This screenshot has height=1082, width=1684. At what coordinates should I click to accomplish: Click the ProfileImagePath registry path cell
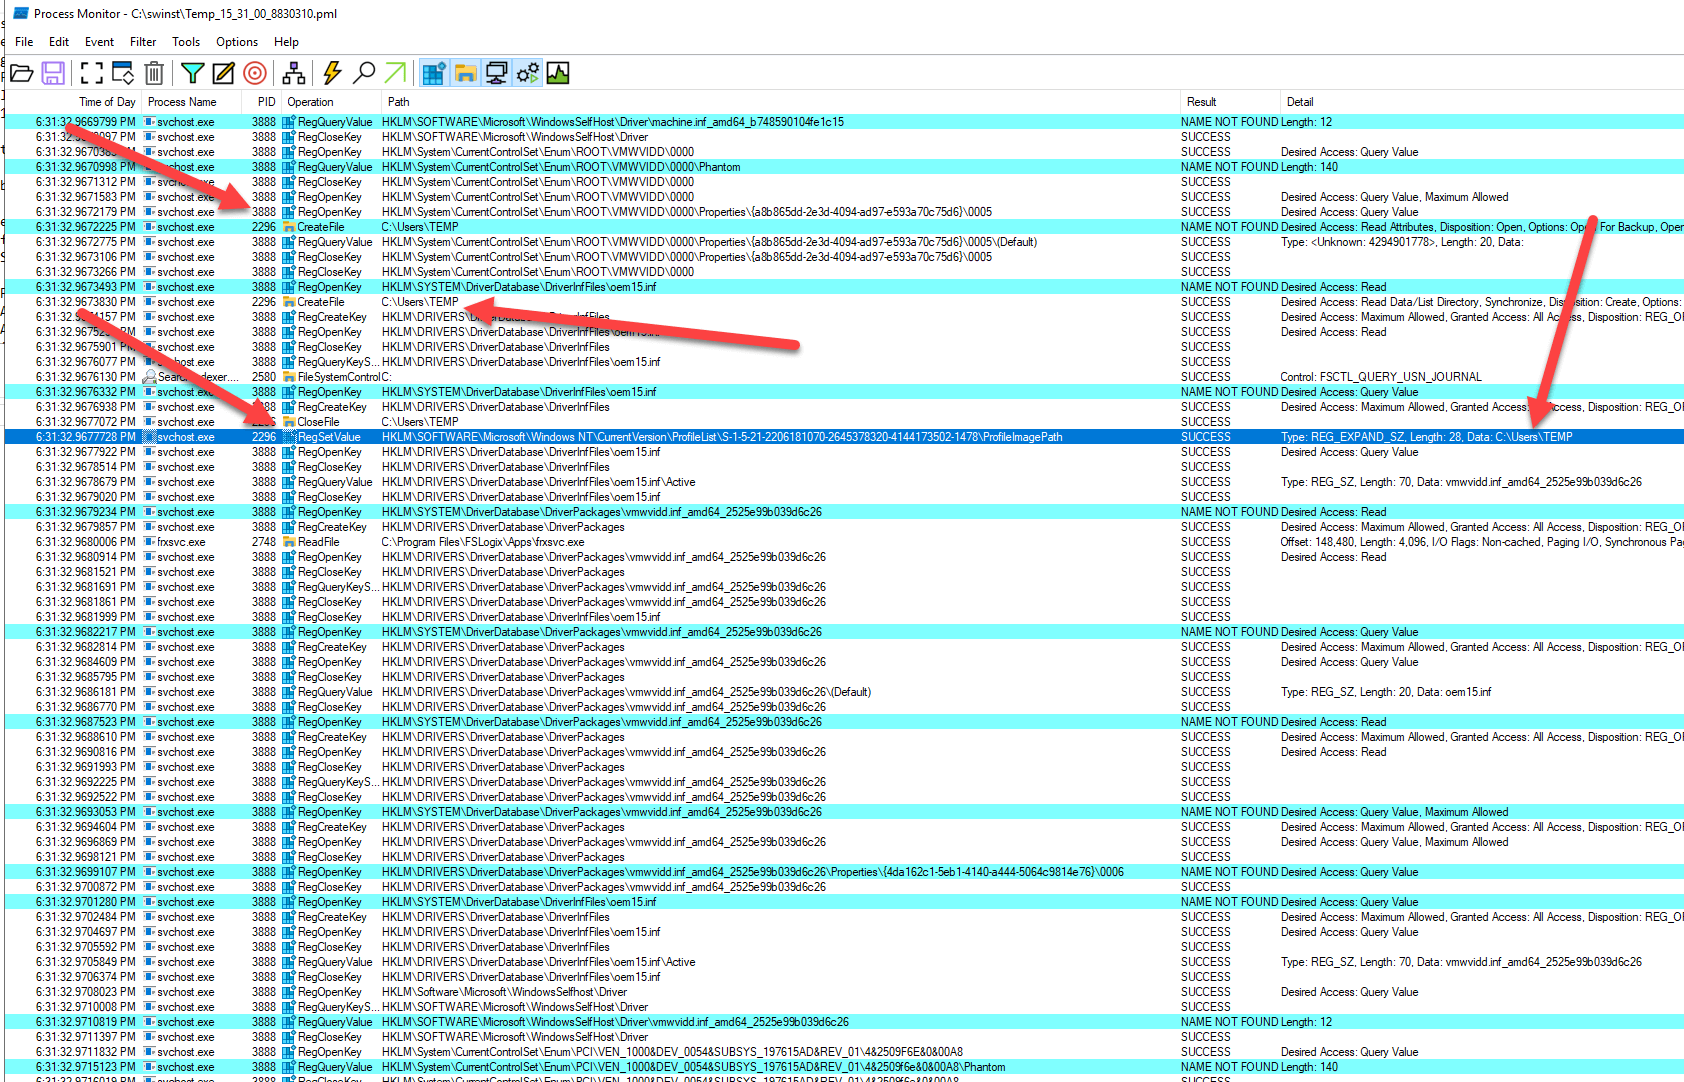722,437
